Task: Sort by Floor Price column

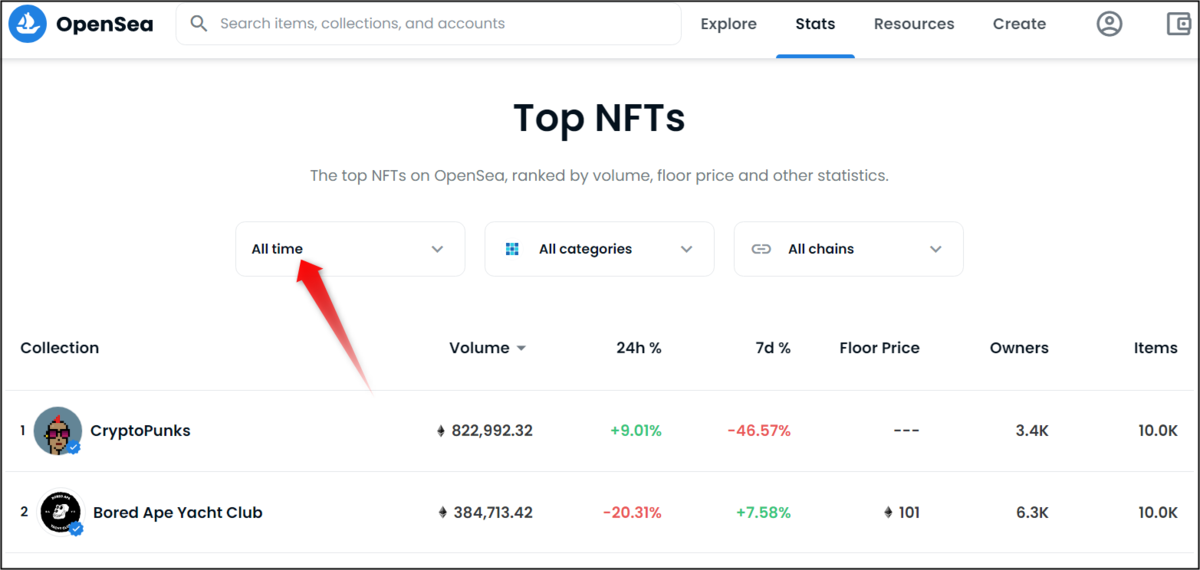Action: pos(880,348)
